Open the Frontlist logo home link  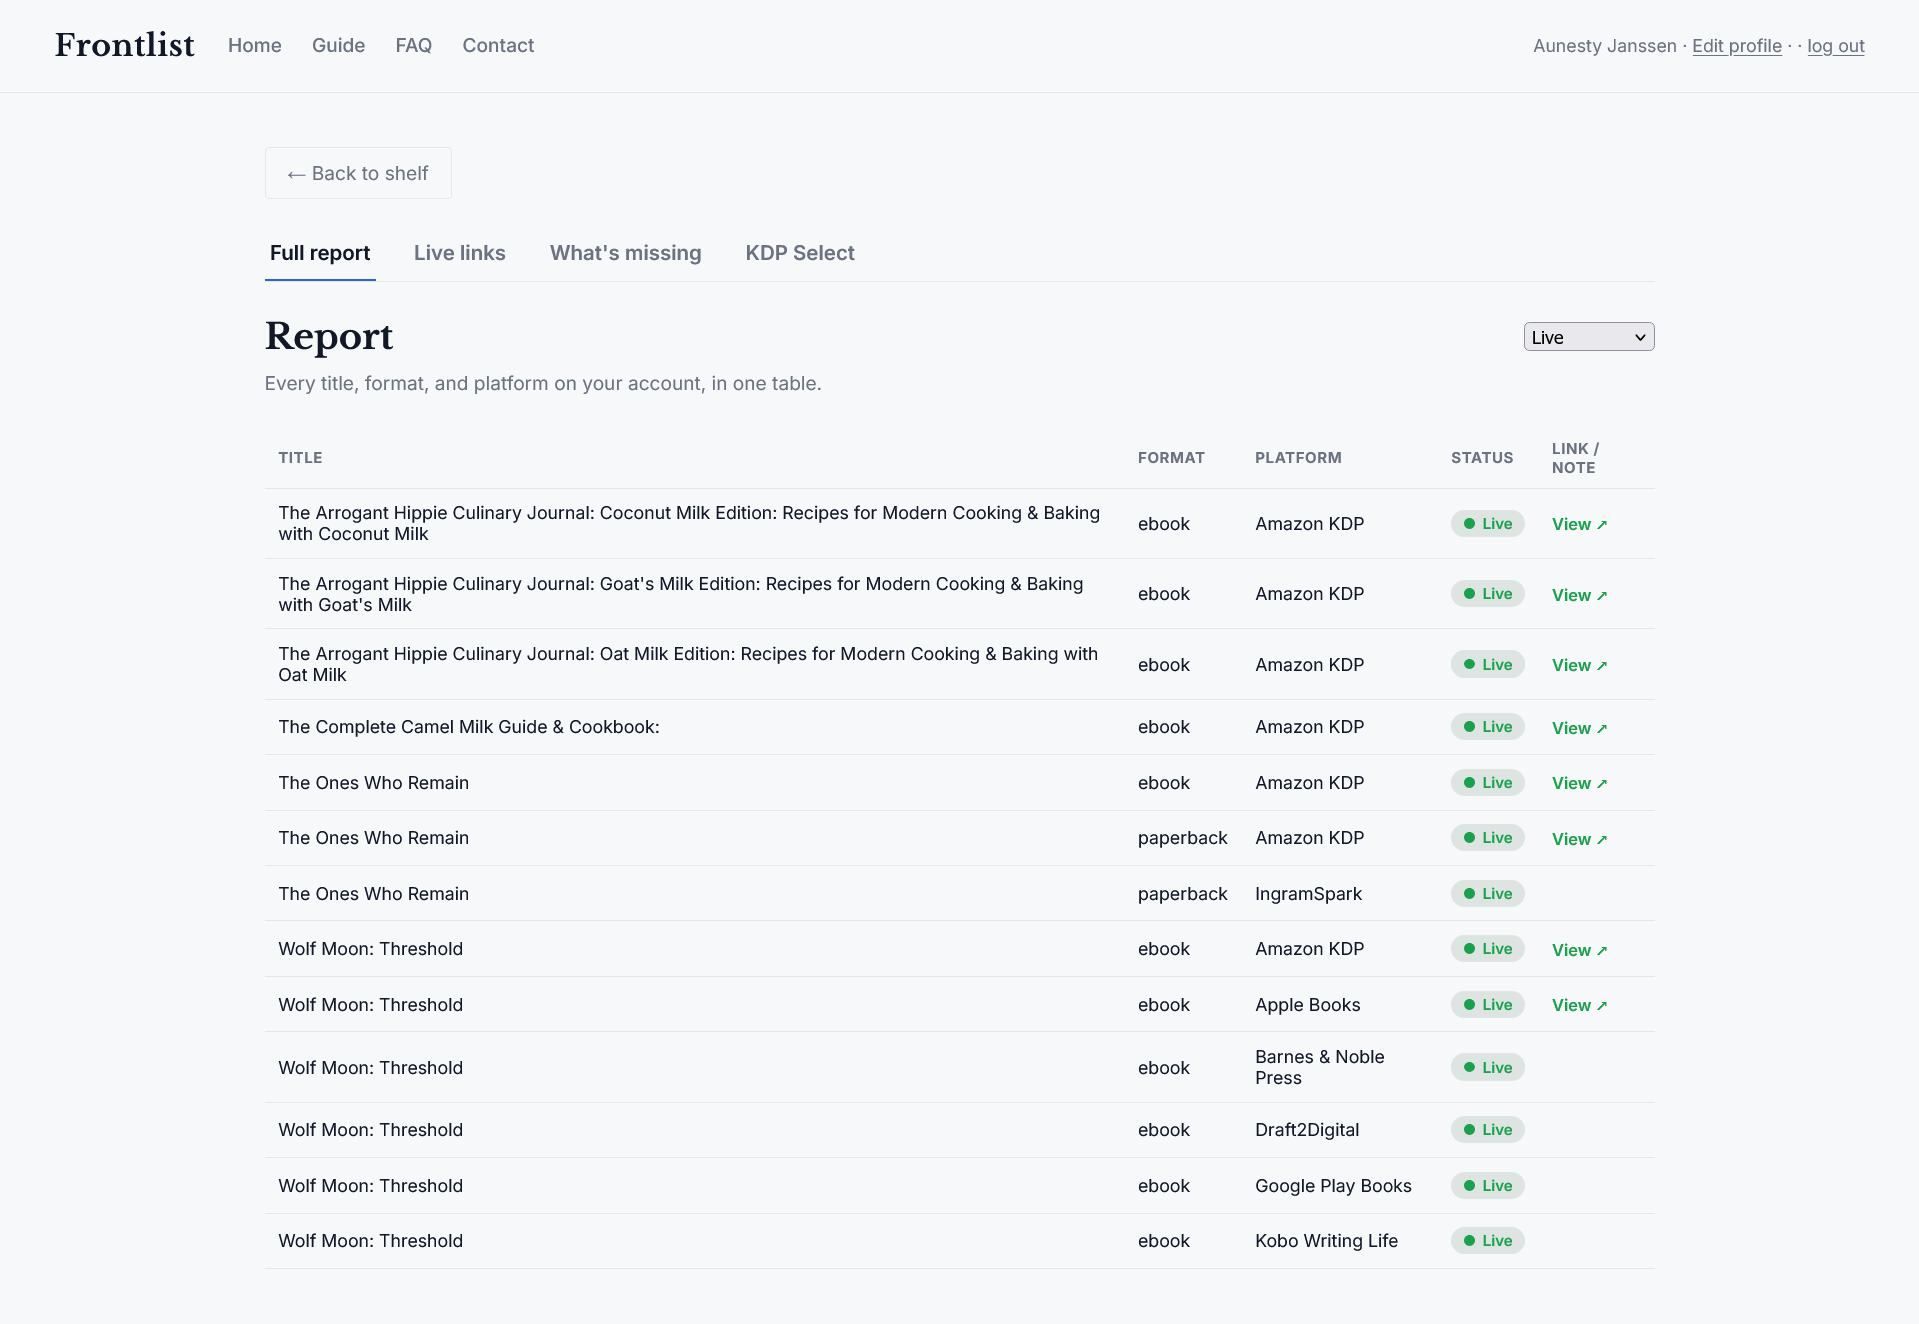pyautogui.click(x=125, y=45)
